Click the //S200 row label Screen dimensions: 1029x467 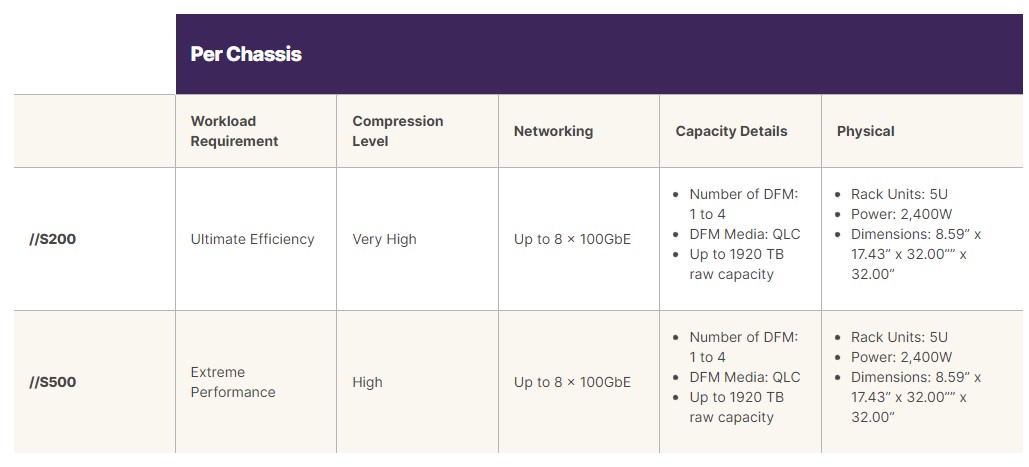pyautogui.click(x=52, y=239)
